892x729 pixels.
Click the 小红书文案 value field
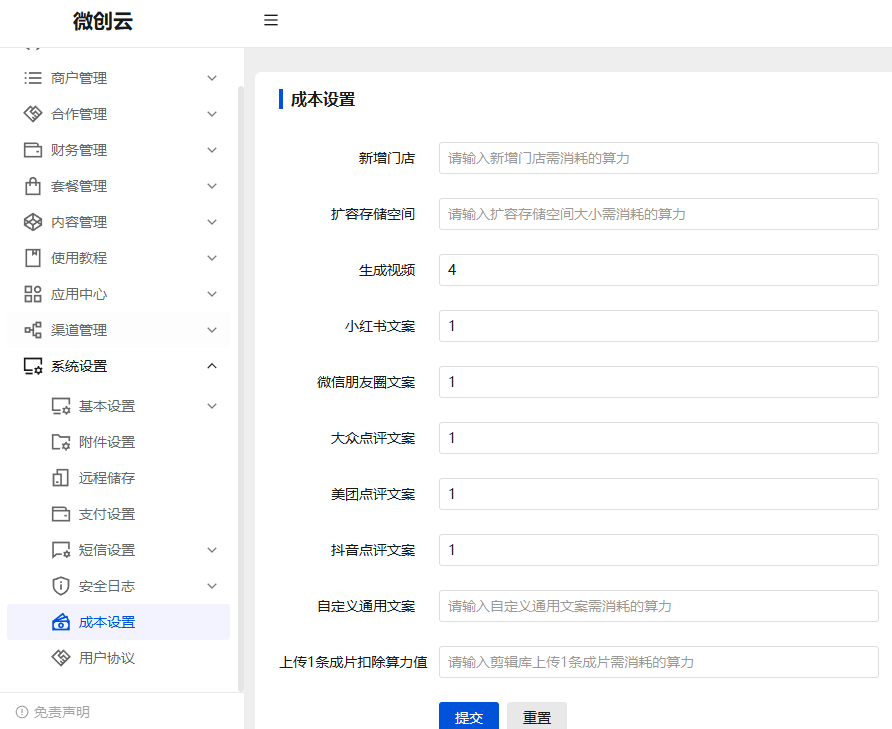(659, 326)
